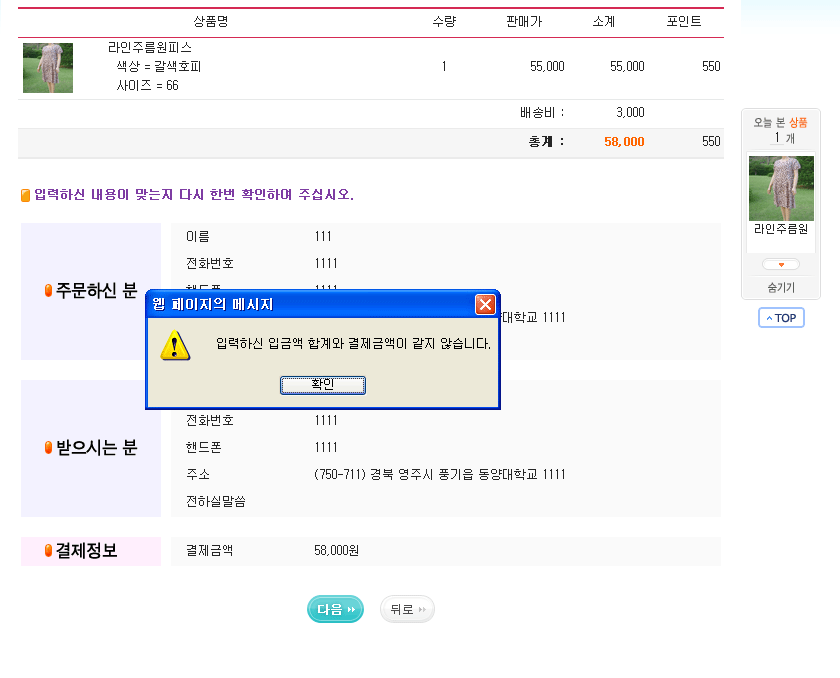Image resolution: width=840 pixels, height=678 pixels.
Task: Click the 확인 button in the alert
Action: click(x=322, y=385)
